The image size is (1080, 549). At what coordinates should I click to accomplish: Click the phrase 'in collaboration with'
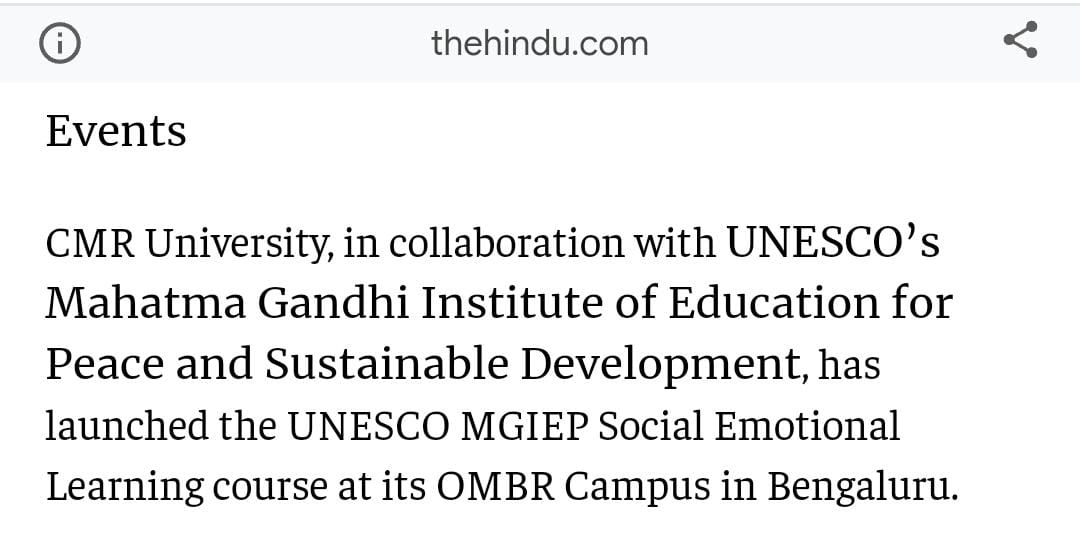[x=528, y=245]
